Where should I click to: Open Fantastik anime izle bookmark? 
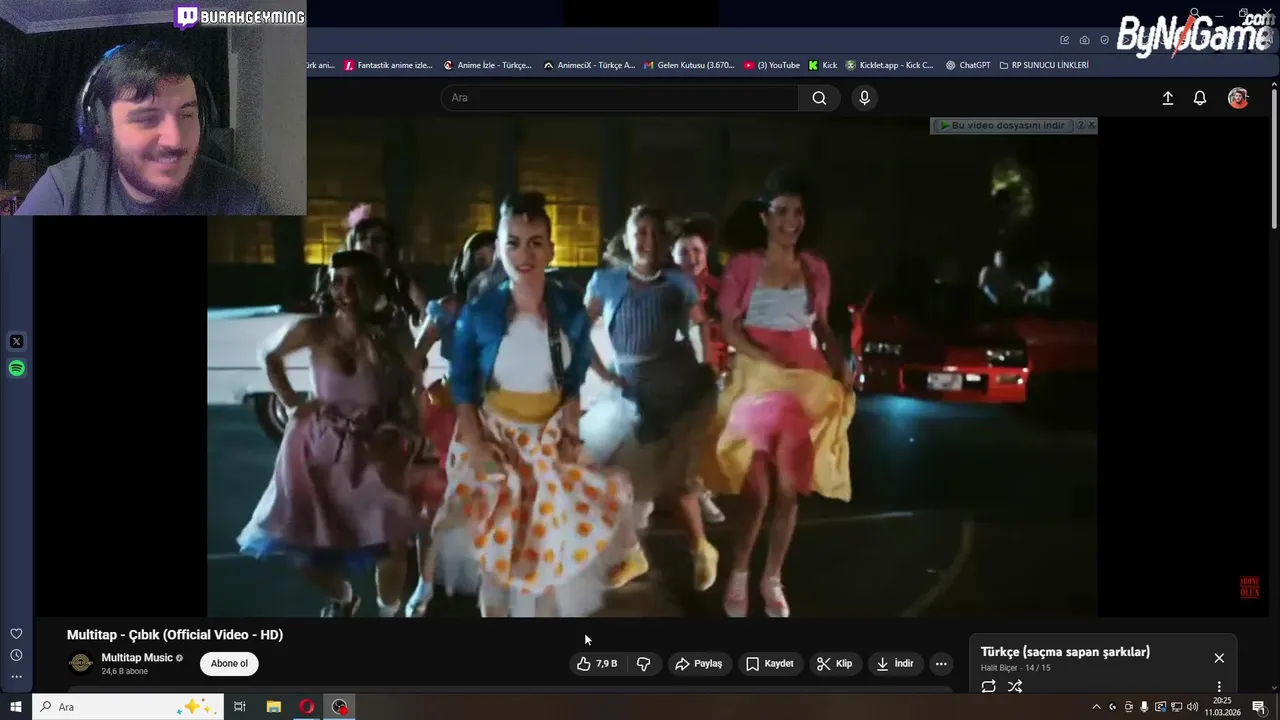point(388,65)
